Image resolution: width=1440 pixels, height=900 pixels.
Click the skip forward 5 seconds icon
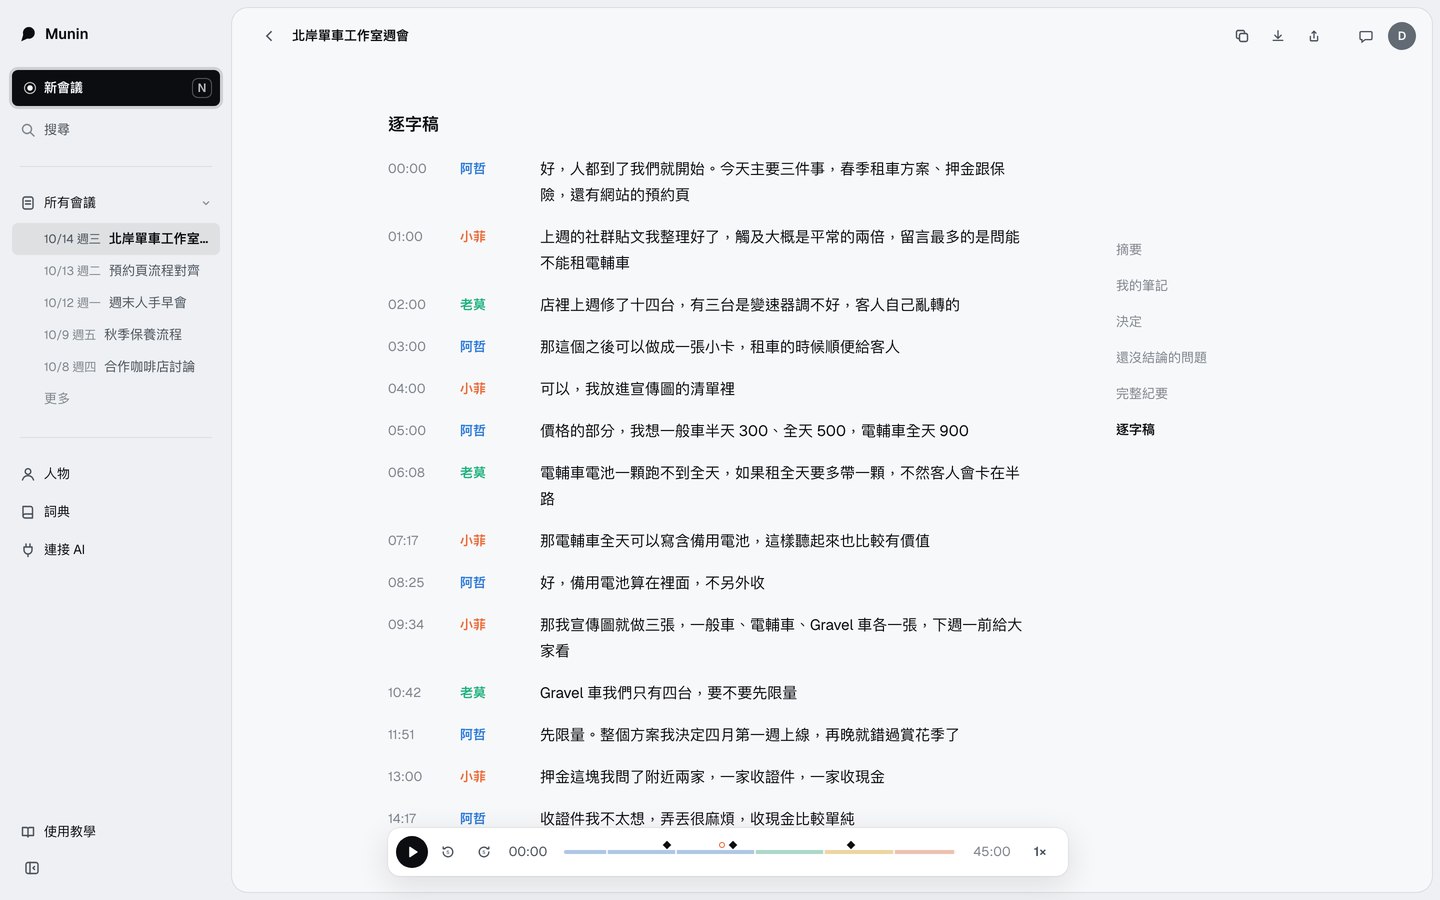coord(484,852)
